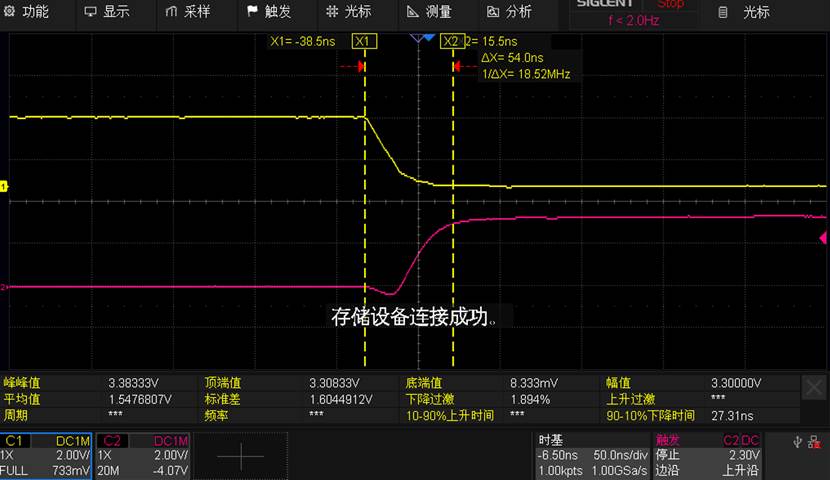Click the X2 red arrow cursor handle
This screenshot has width=830, height=480.
click(x=457, y=66)
